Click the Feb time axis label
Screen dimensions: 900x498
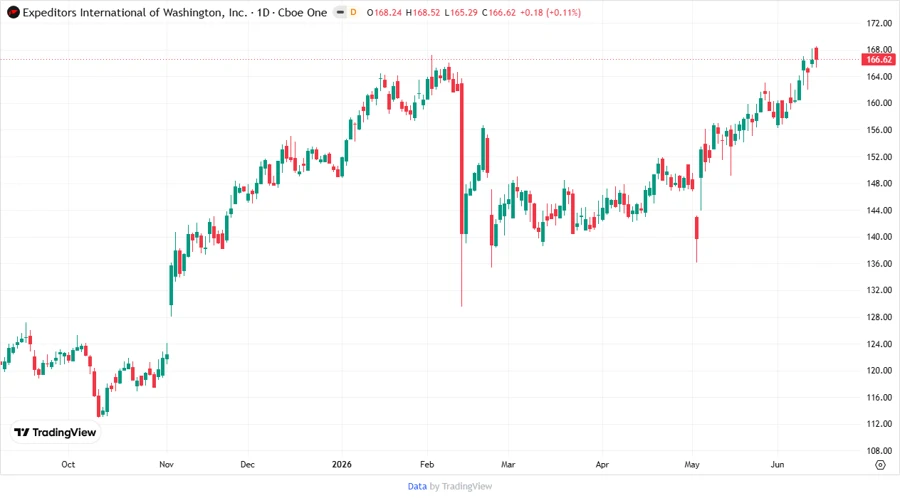tap(427, 465)
